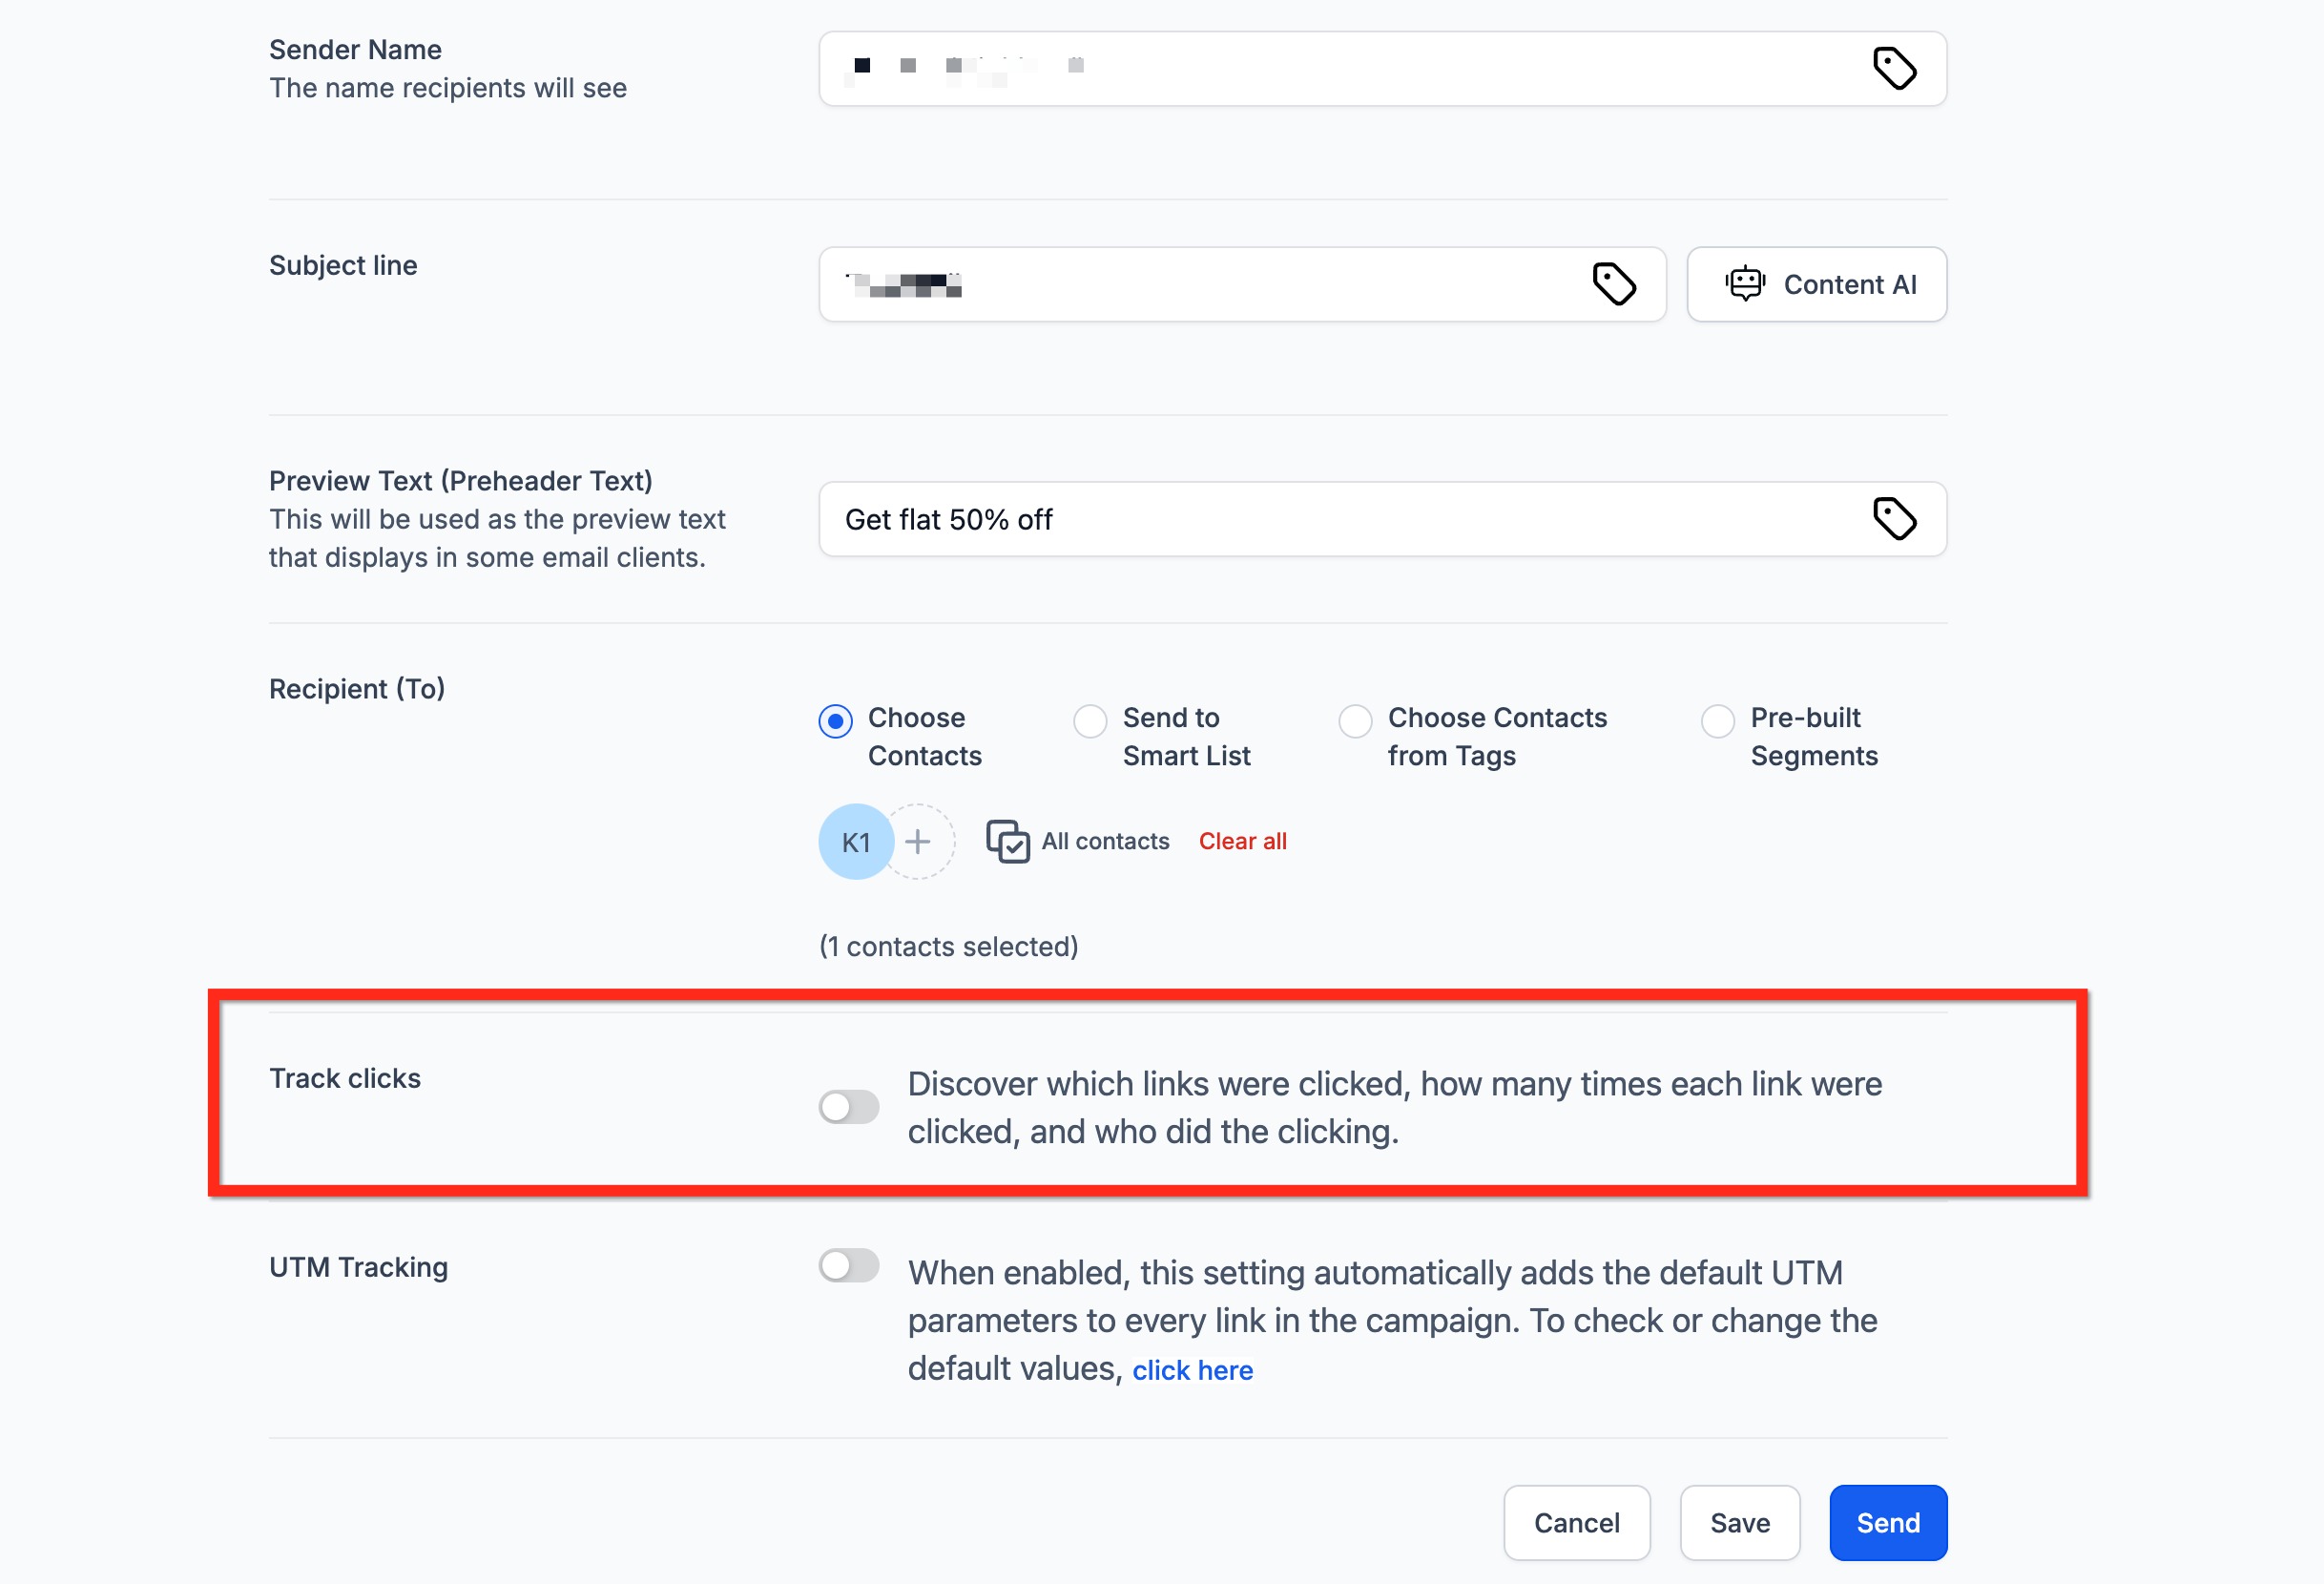The width and height of the screenshot is (2324, 1584).
Task: Click the Content AI robot icon
Action: (1745, 284)
